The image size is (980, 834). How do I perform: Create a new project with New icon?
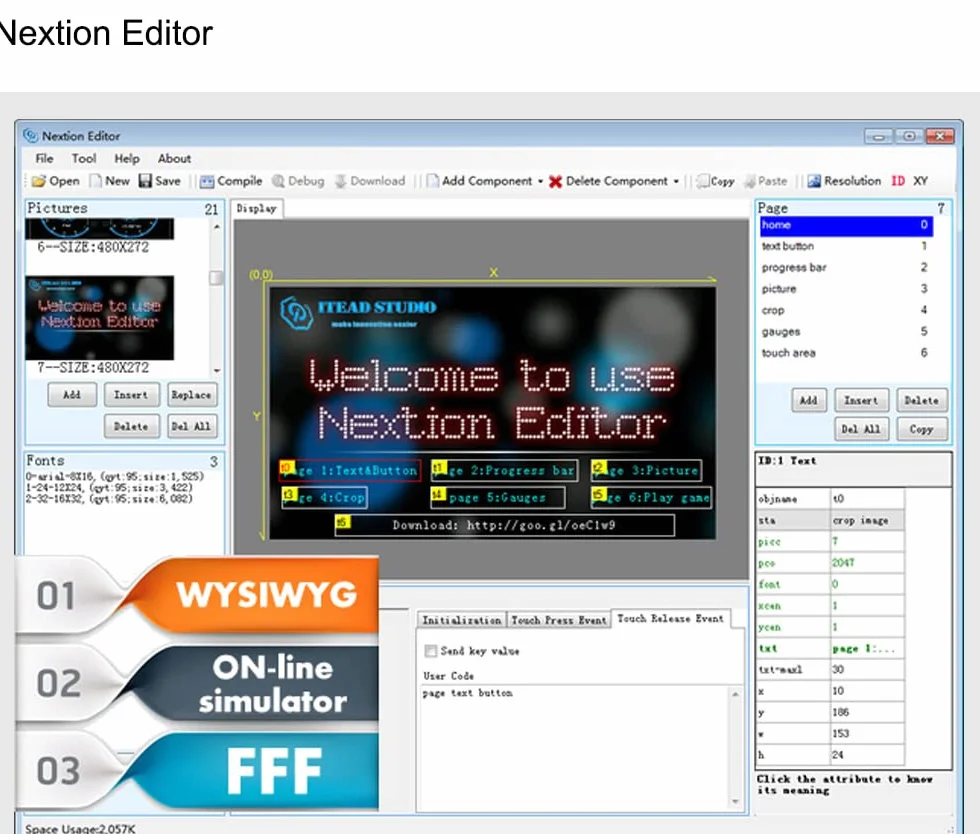pos(95,181)
